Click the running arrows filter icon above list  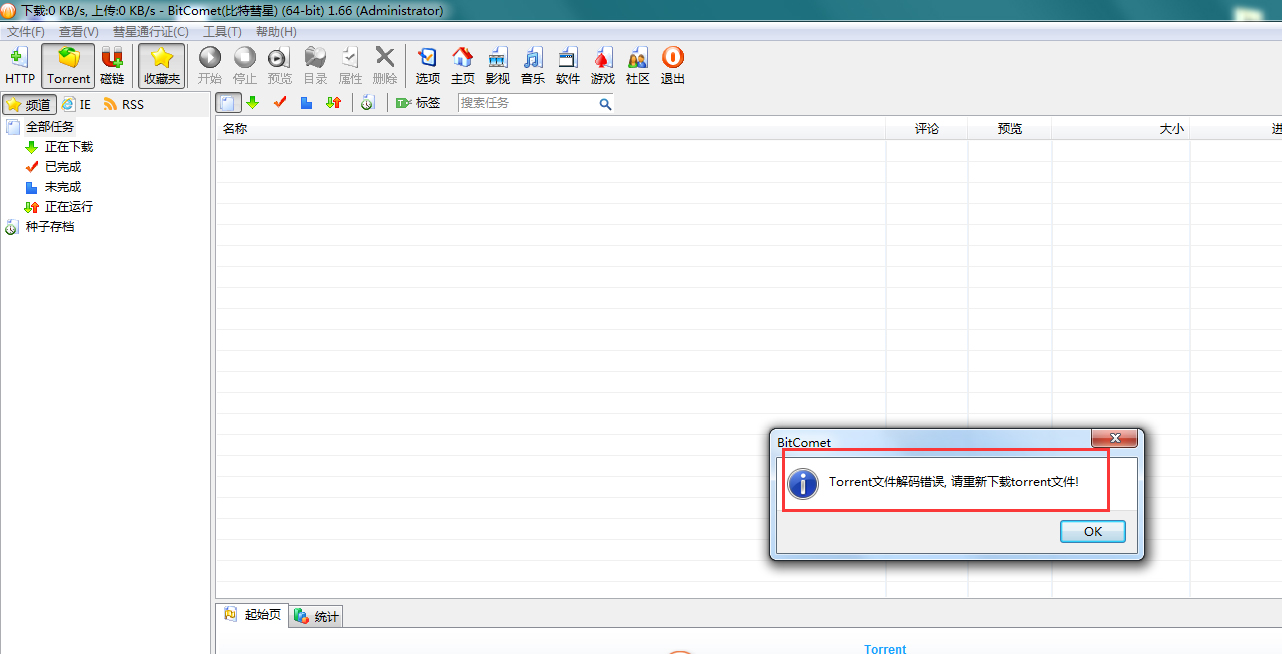(x=334, y=103)
